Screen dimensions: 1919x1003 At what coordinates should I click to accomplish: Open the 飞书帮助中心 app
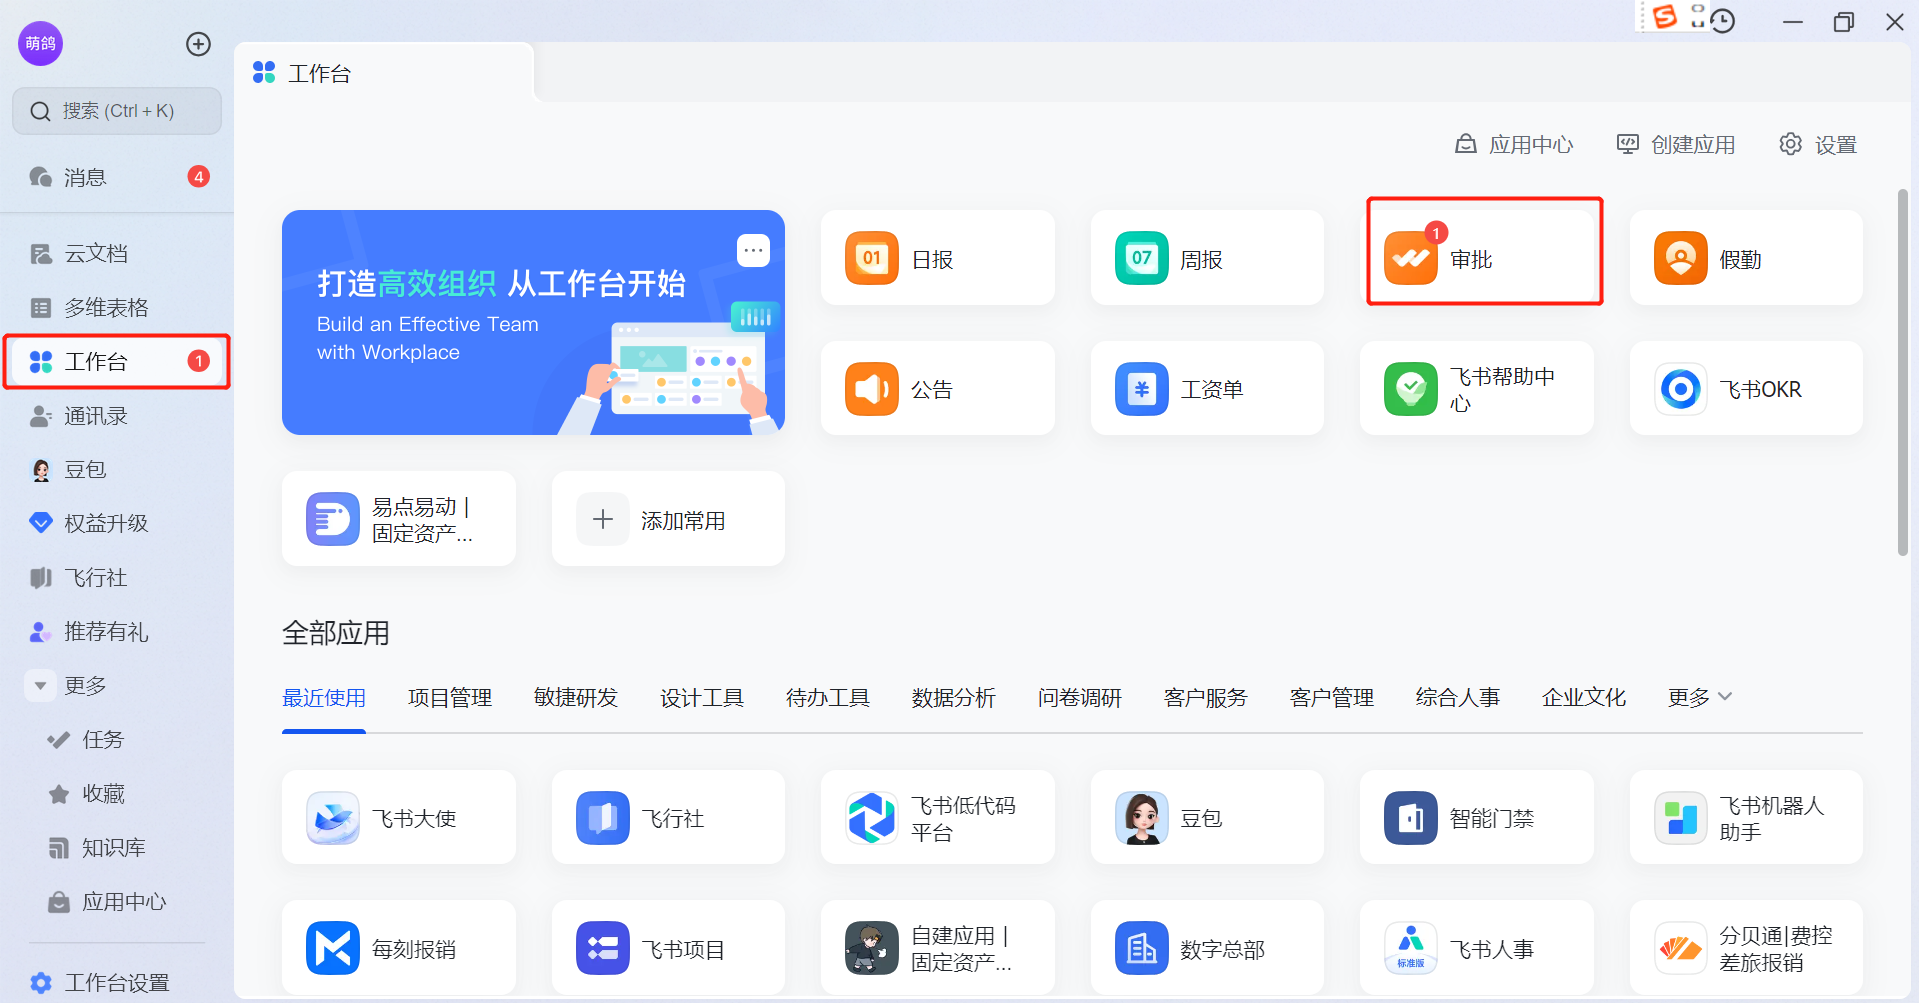coord(1476,388)
